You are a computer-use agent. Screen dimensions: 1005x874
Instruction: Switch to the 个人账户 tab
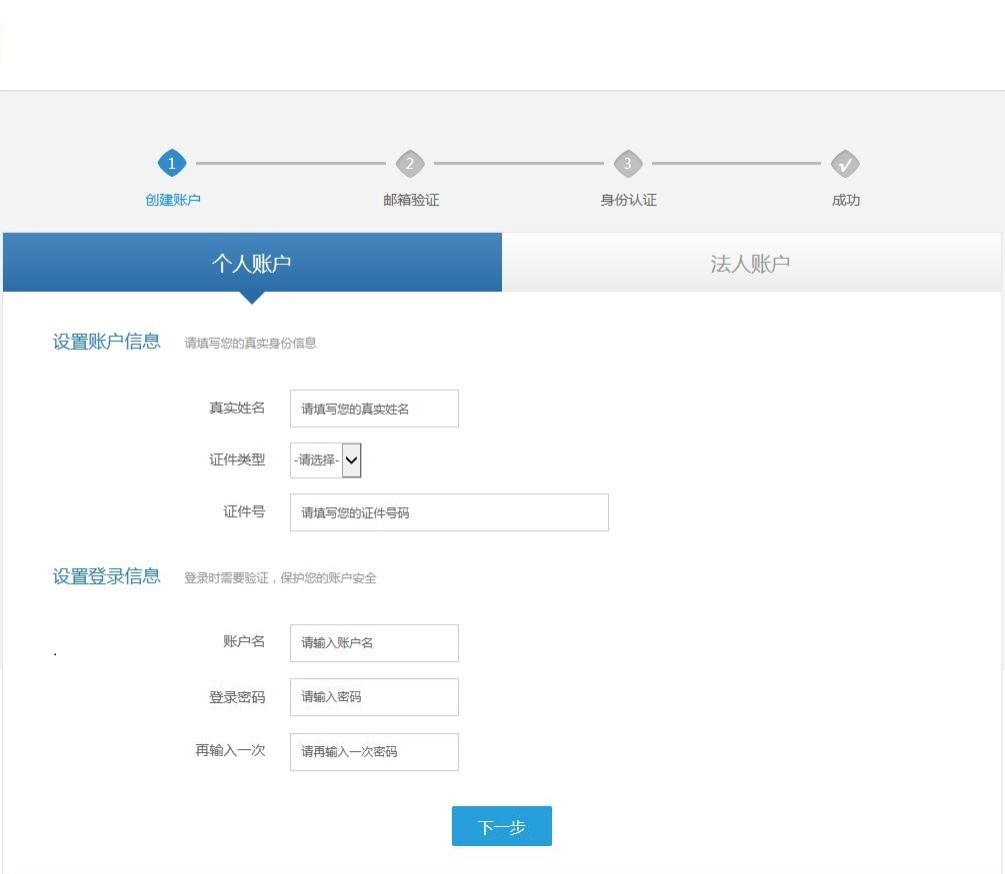[252, 263]
